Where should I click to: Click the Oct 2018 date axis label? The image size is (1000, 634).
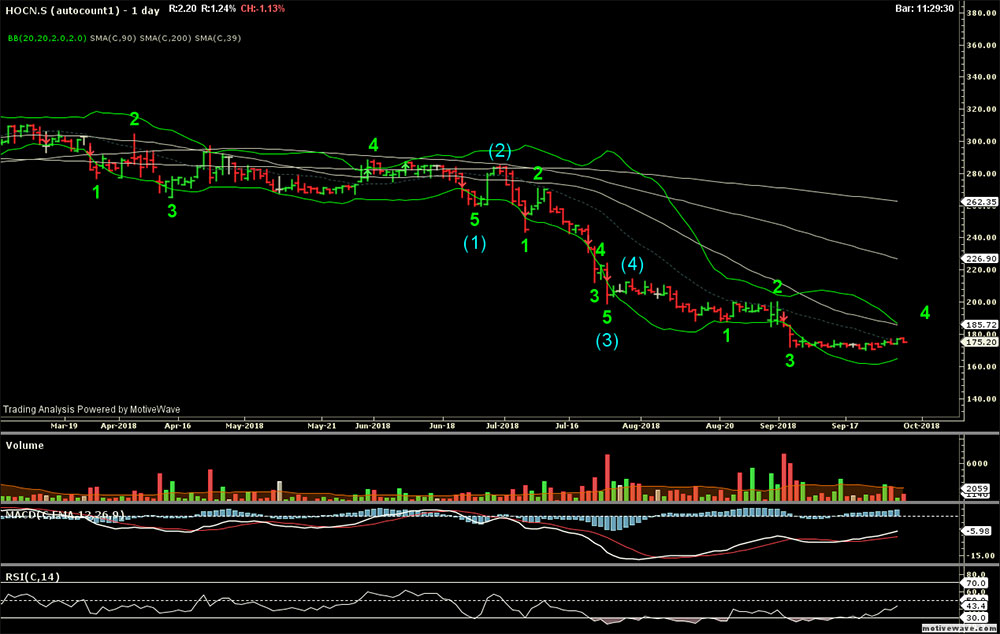[x=922, y=425]
